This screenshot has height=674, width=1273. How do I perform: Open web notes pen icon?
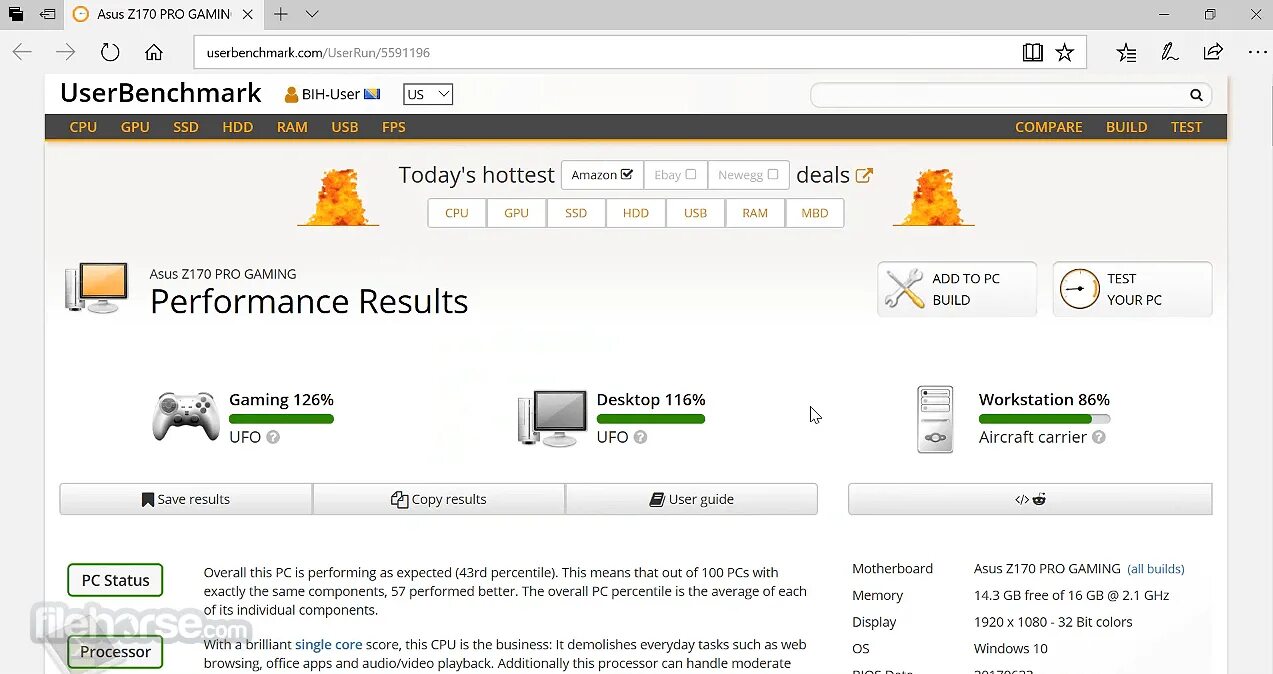click(1170, 52)
